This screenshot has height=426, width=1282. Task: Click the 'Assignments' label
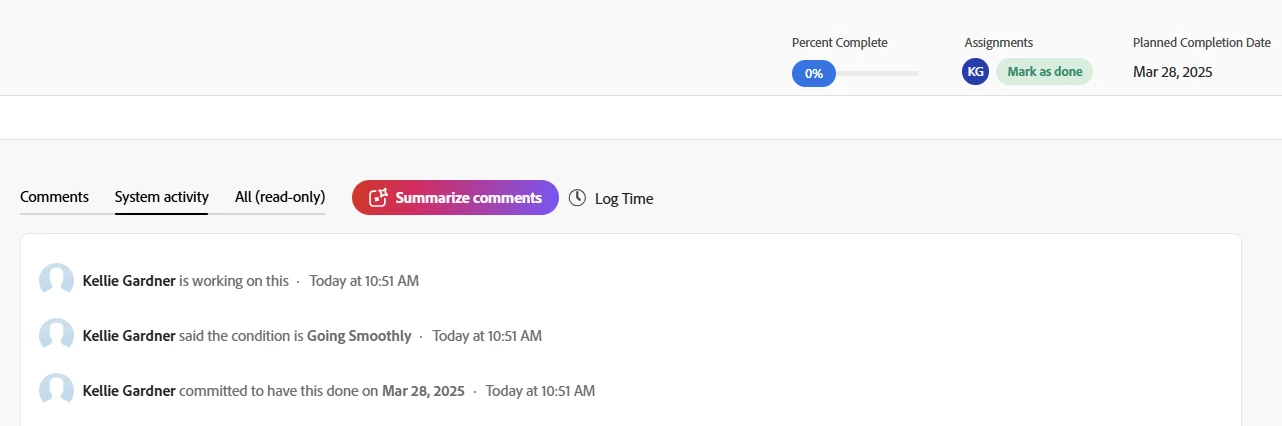pos(999,43)
